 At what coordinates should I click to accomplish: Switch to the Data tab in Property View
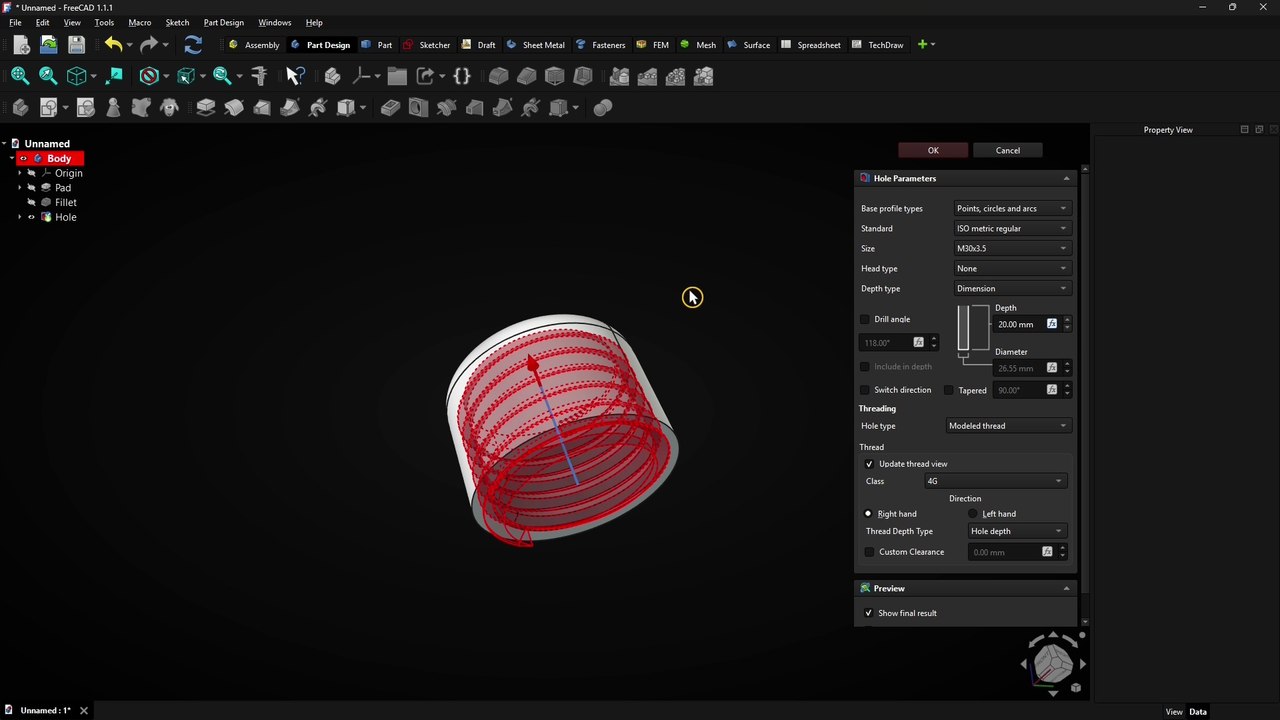1198,712
